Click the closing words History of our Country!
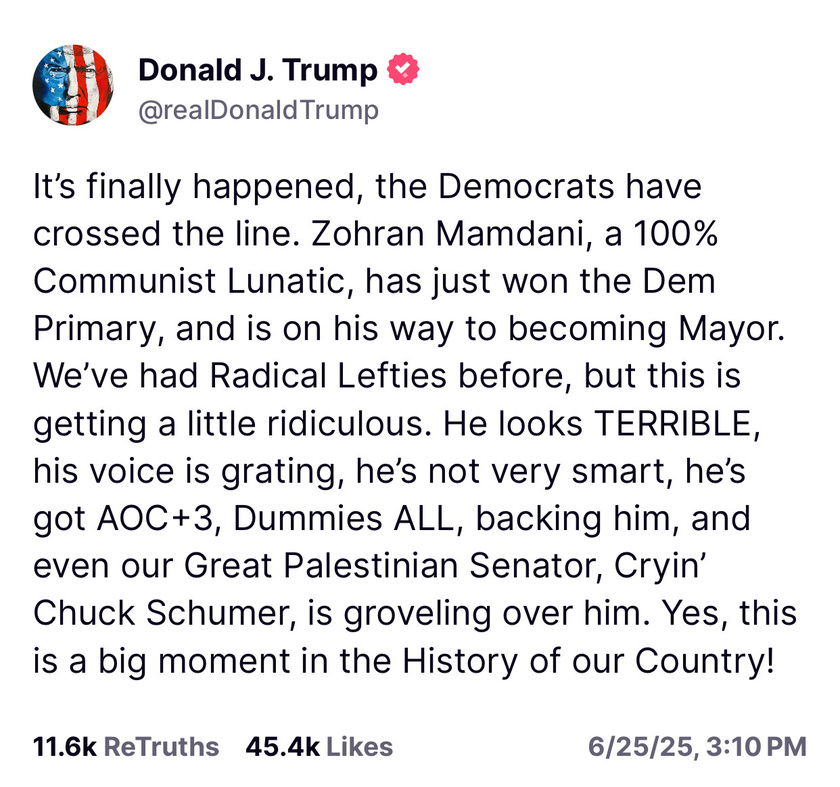 point(589,661)
